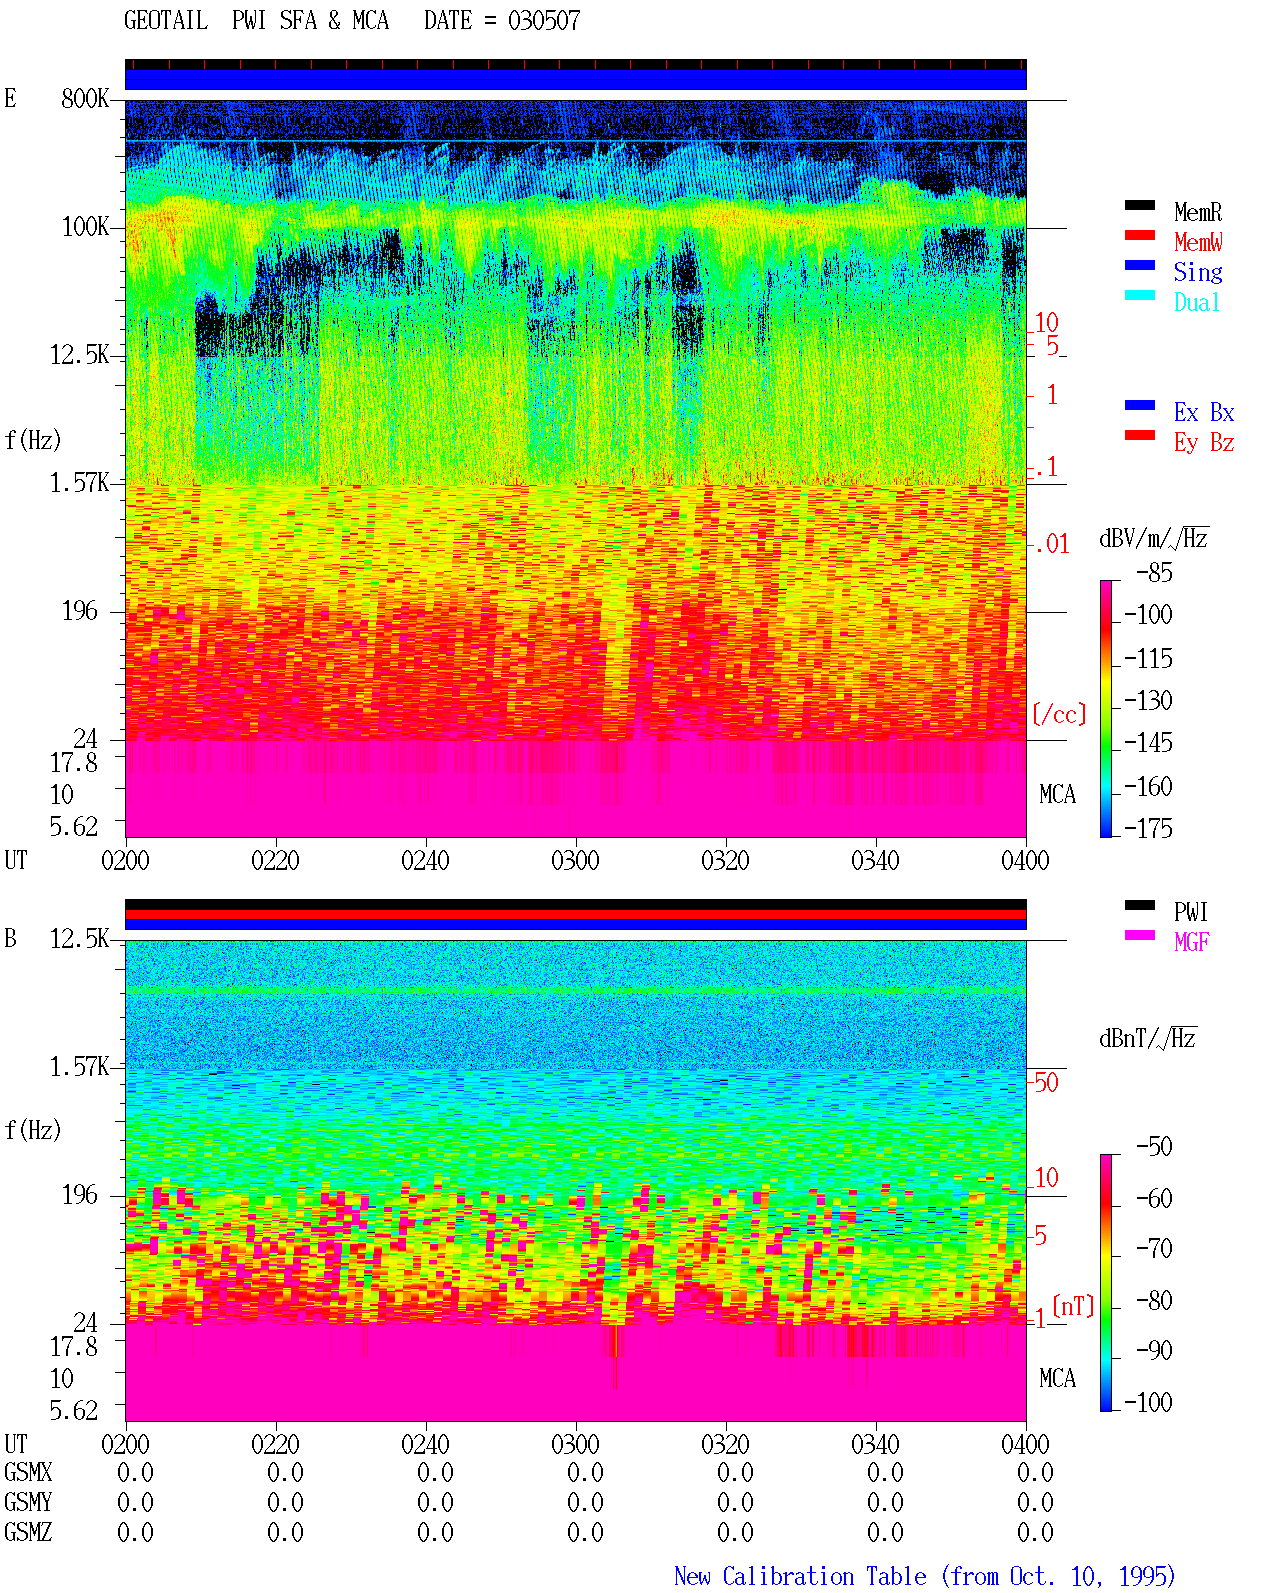The width and height of the screenshot is (1280, 1593).
Task: Click the '-50' value on B color bar
Action: [1154, 1146]
